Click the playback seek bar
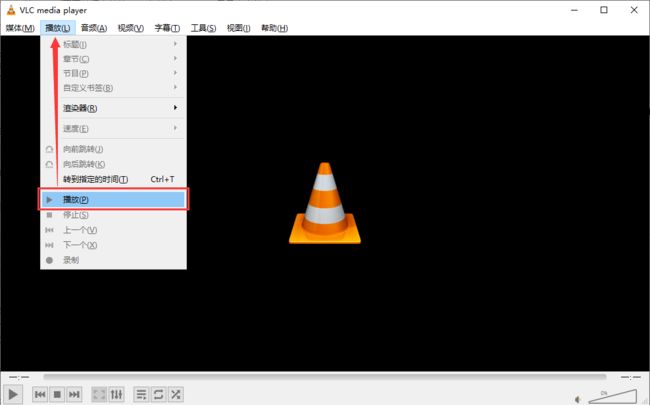Viewport: 650px width, 405px height. 325,377
